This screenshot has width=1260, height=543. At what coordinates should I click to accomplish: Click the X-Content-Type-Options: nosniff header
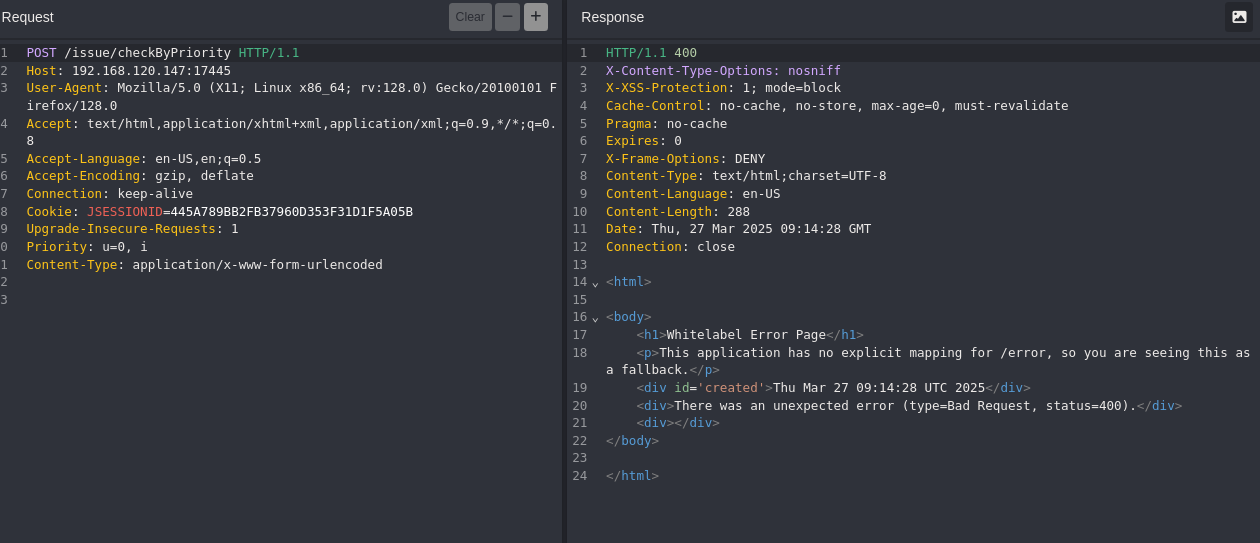tap(723, 71)
